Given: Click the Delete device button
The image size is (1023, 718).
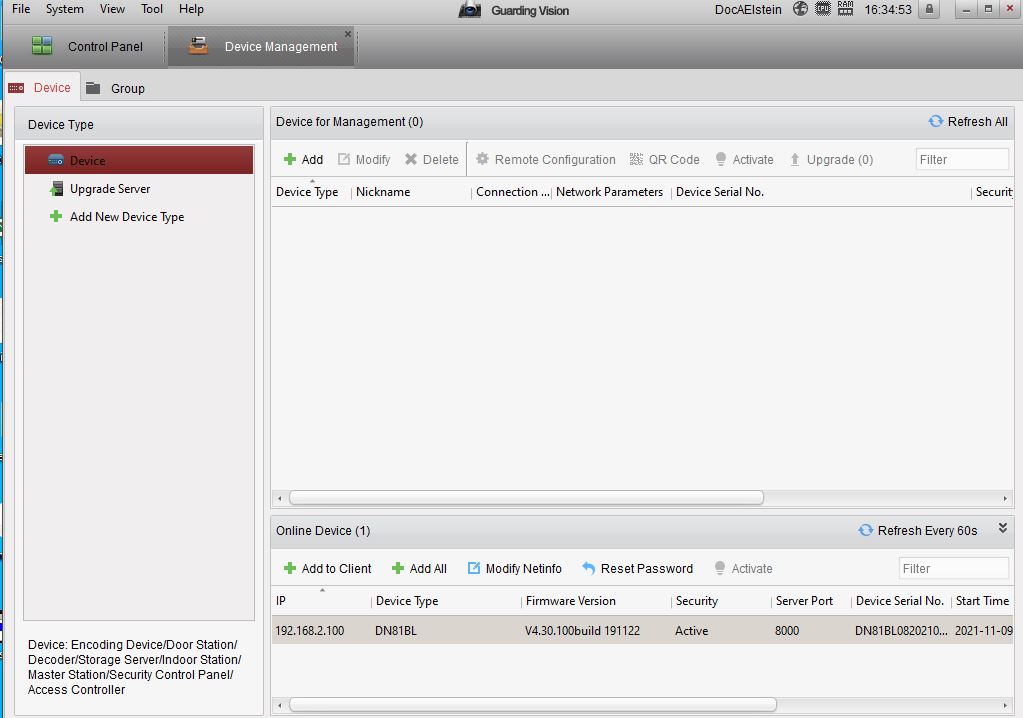Looking at the screenshot, I should (431, 159).
